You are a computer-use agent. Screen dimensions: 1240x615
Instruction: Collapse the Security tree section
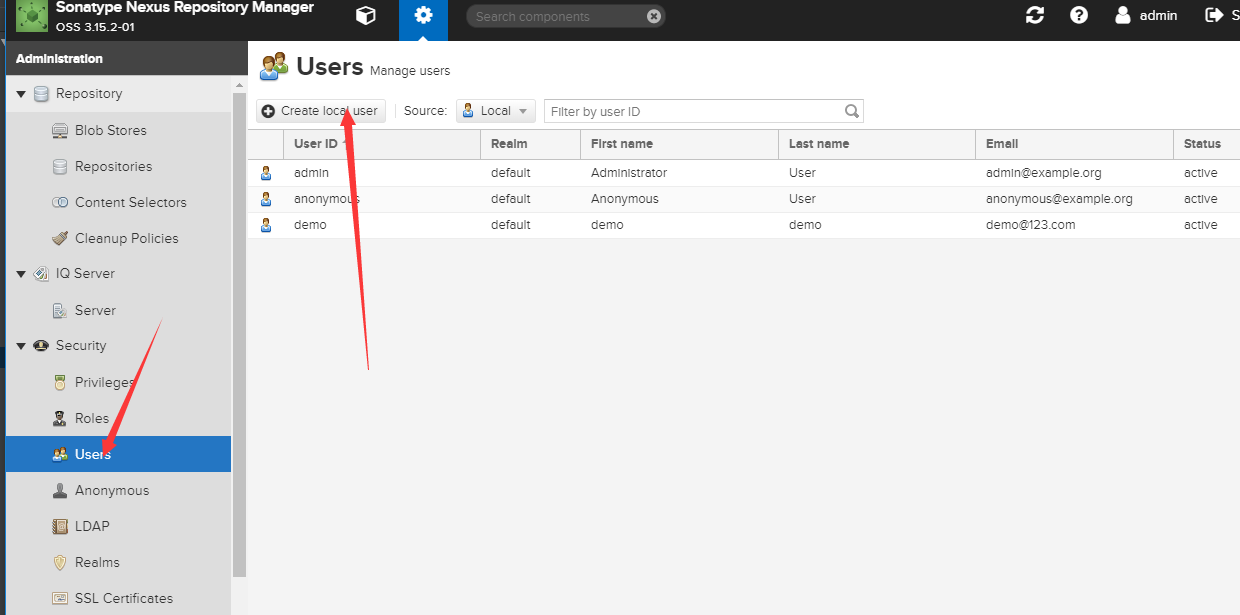pyautogui.click(x=21, y=346)
